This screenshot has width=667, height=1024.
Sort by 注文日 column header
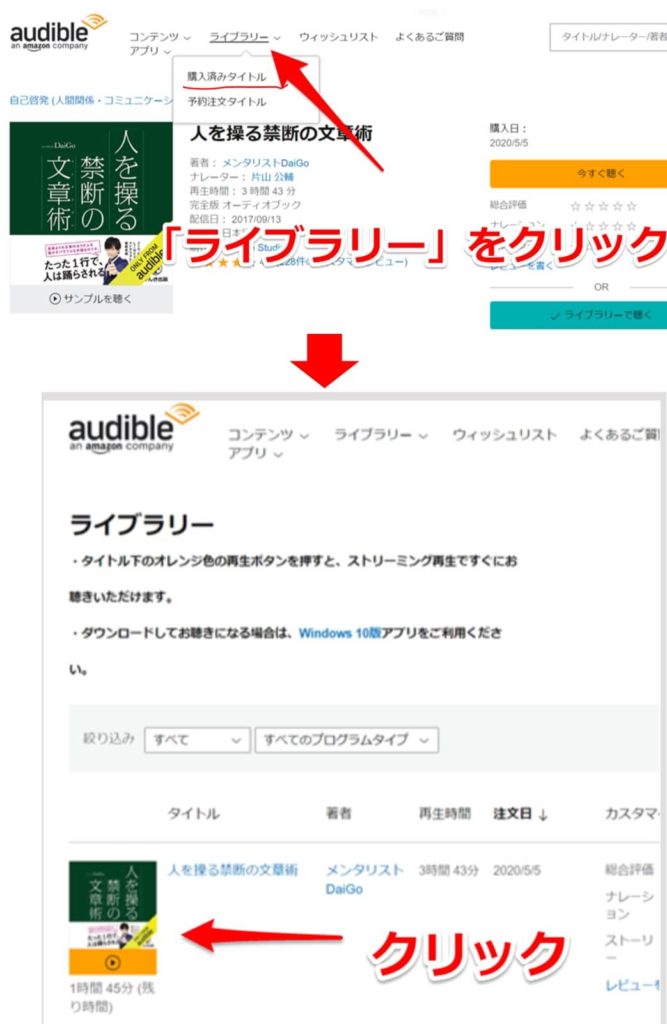(x=512, y=814)
